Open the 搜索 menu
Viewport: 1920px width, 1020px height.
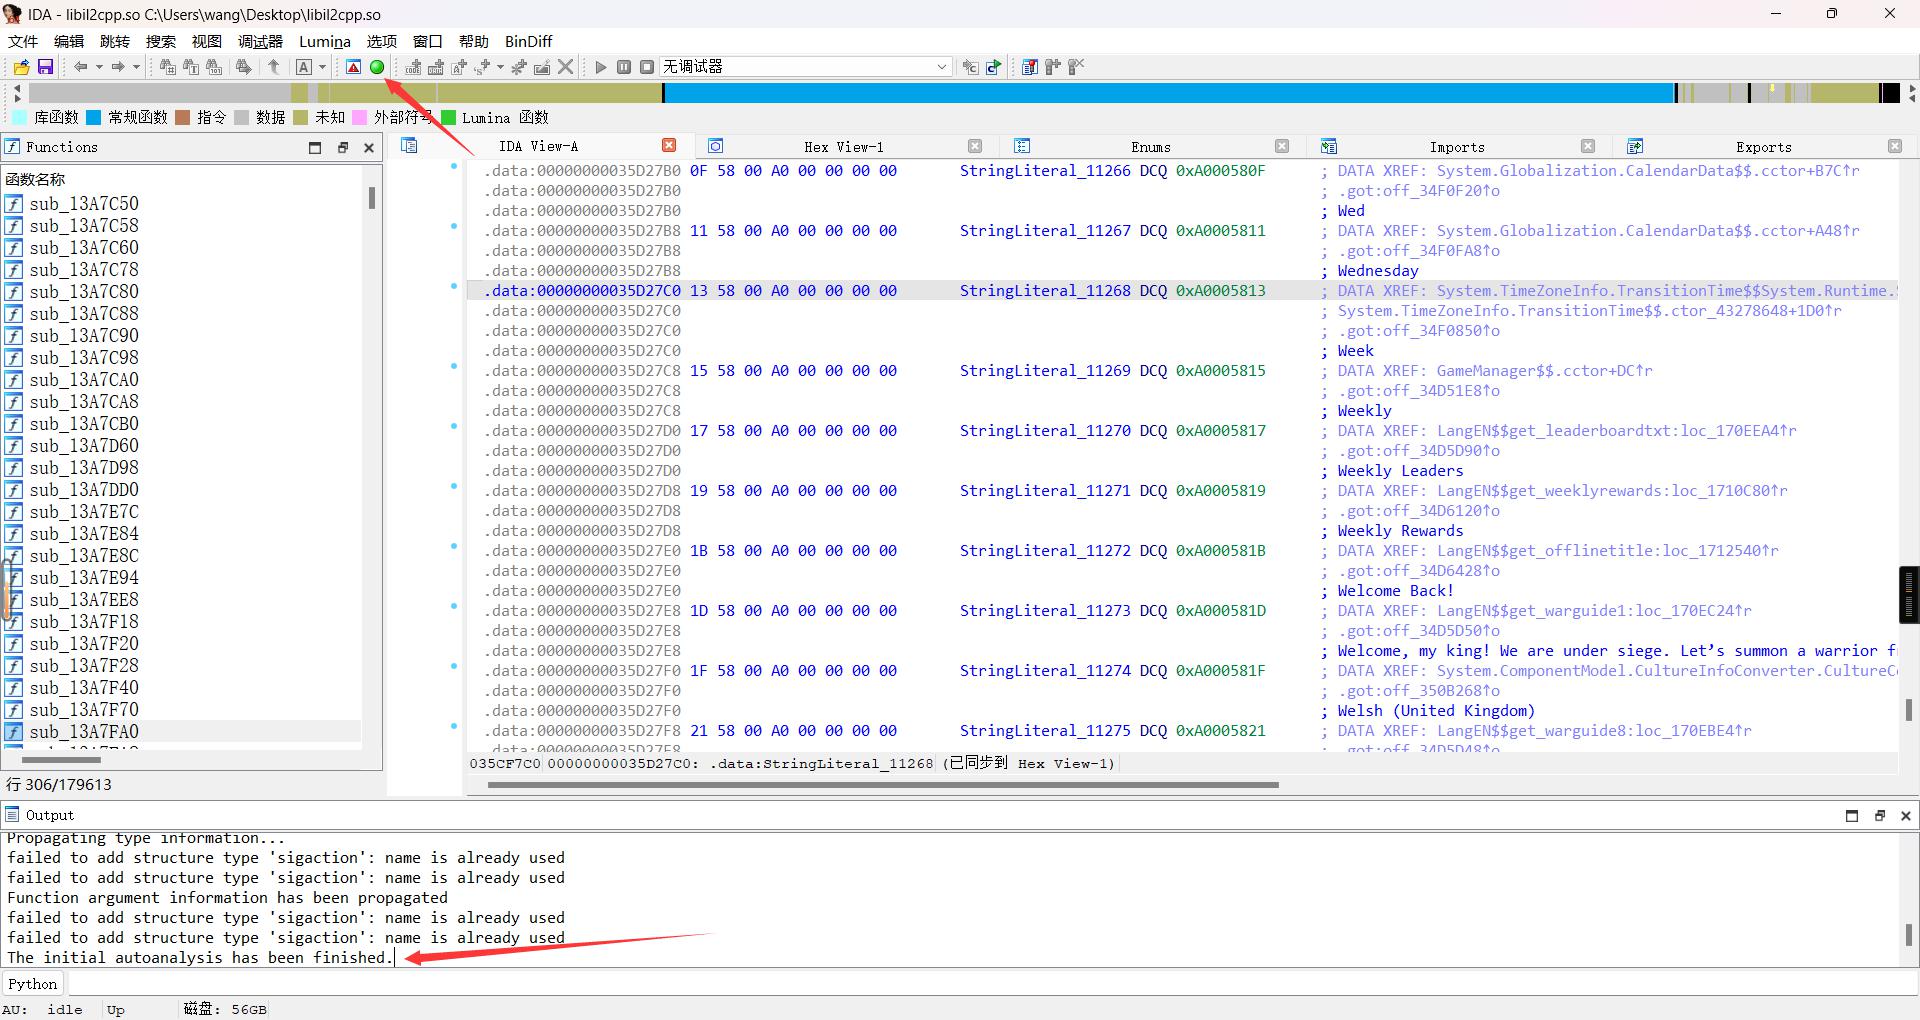pos(161,41)
